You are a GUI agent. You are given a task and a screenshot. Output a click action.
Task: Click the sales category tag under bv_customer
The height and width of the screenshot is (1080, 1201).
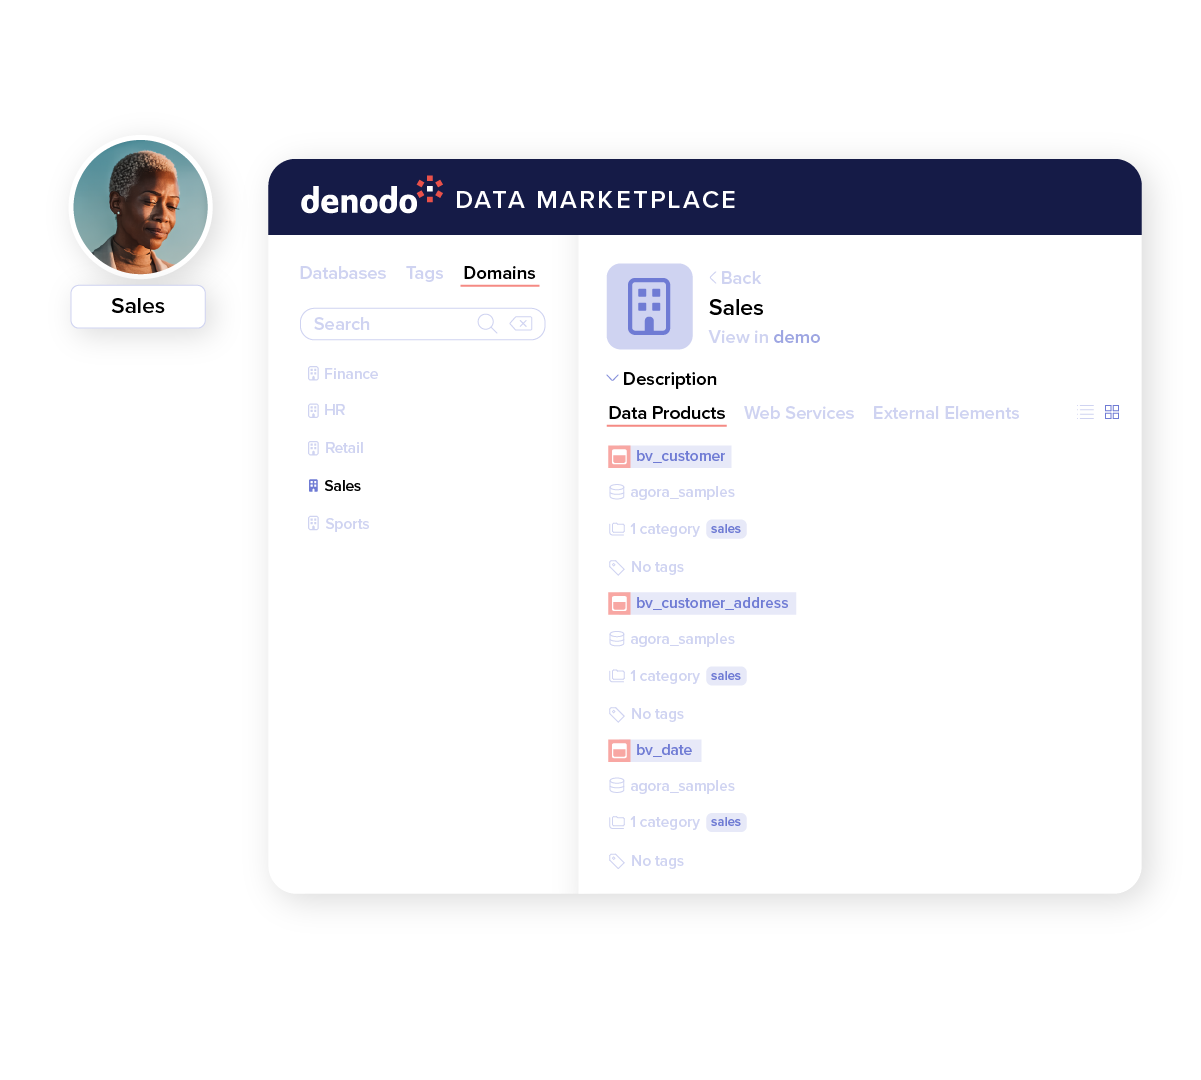coord(726,529)
